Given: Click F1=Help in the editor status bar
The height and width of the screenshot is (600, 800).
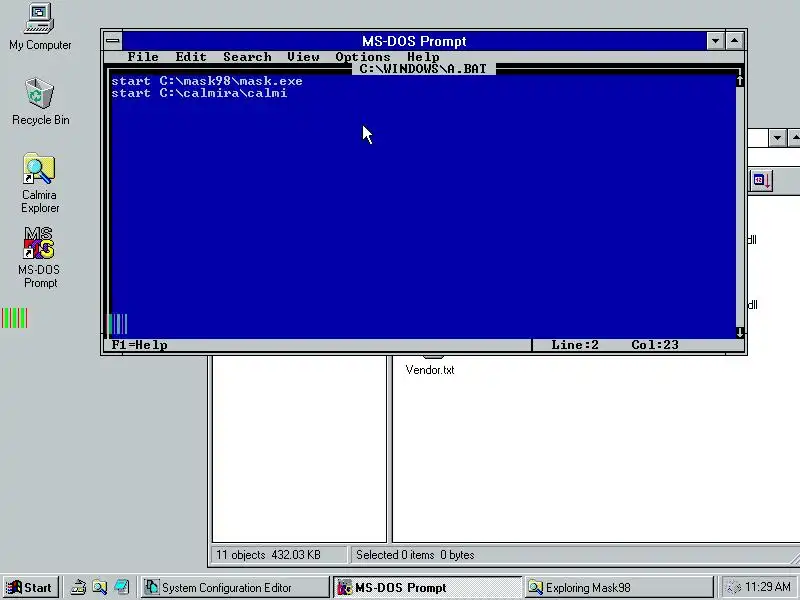Looking at the screenshot, I should click(x=139, y=345).
